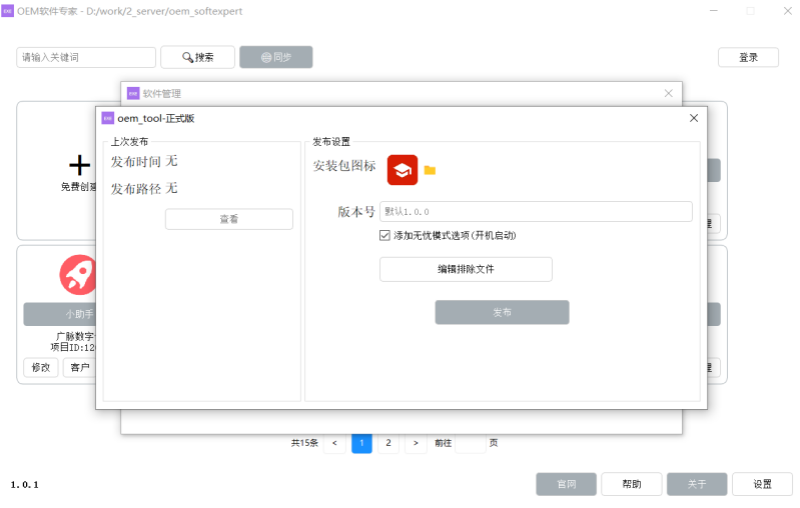Click the 发布 button
The width and height of the screenshot is (800, 508).
502,312
